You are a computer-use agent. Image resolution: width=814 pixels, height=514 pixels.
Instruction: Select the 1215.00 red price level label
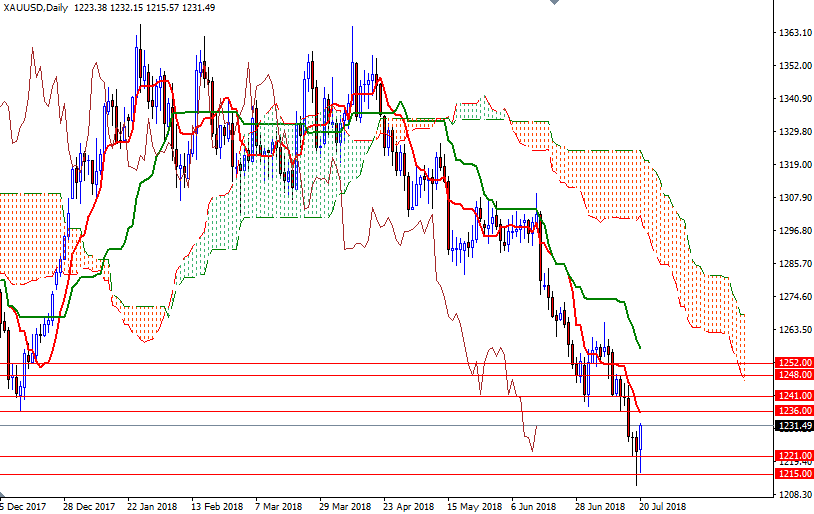tap(794, 474)
